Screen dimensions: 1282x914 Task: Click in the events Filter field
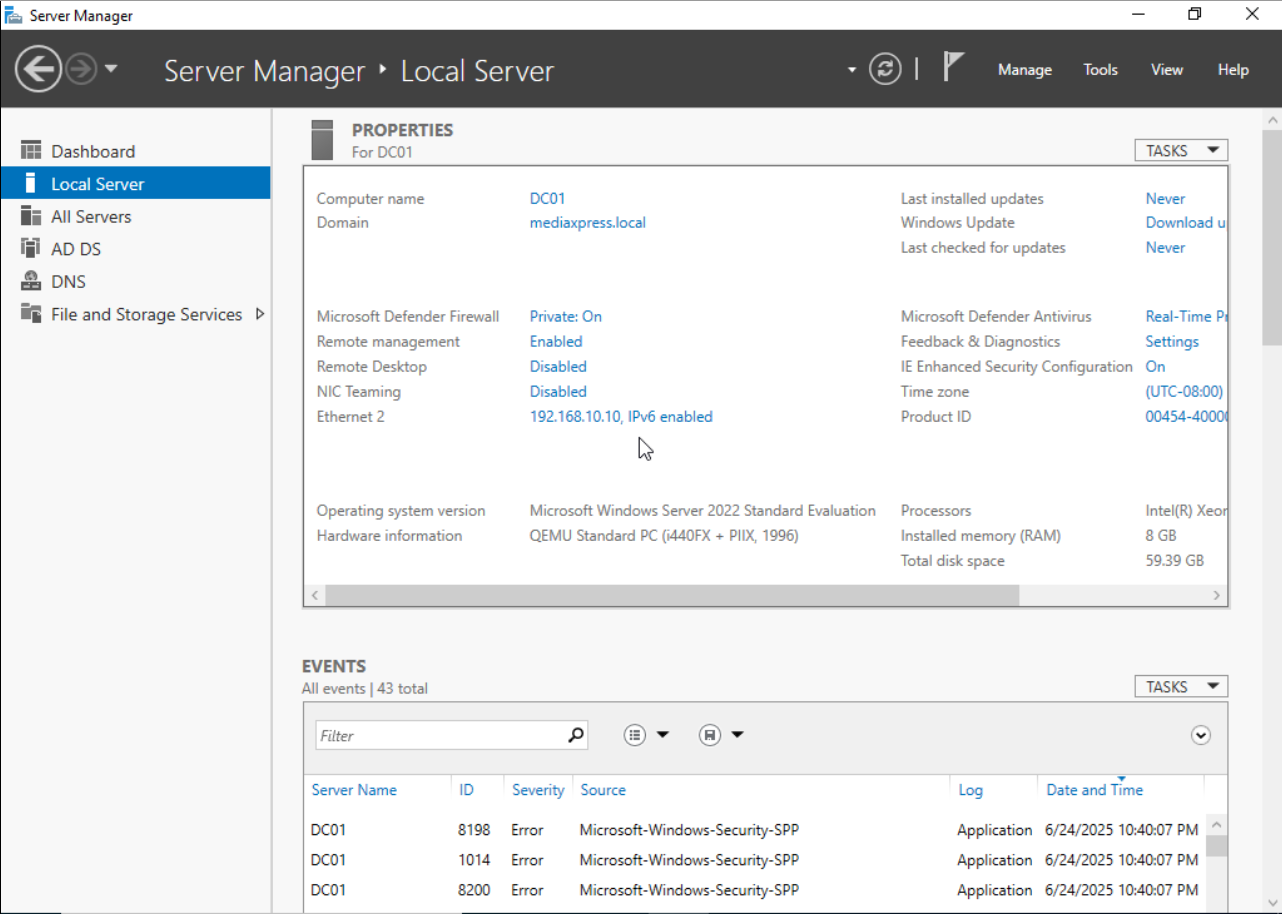pyautogui.click(x=440, y=735)
